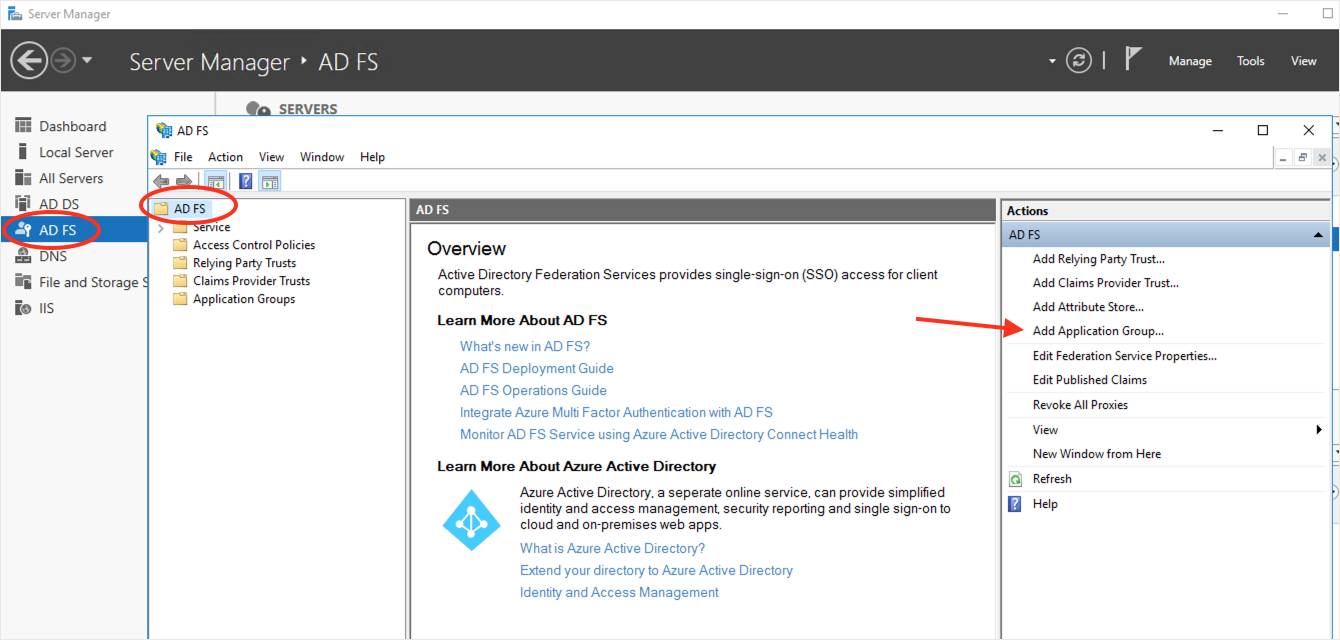The height and width of the screenshot is (640, 1340).
Task: Open the Tools menu in Server Manager
Action: click(1251, 61)
